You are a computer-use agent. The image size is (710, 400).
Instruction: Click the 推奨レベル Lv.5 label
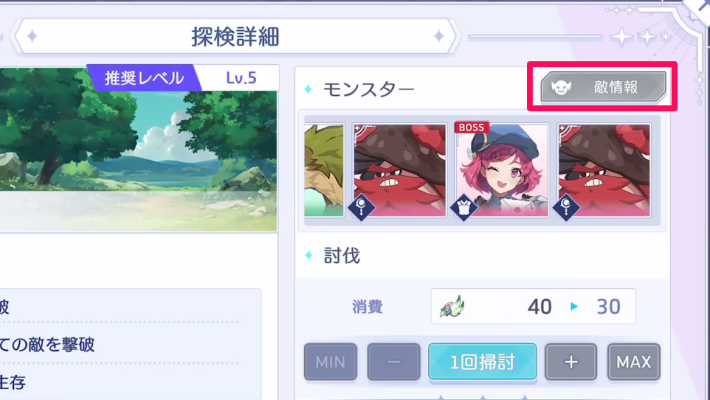pyautogui.click(x=183, y=78)
